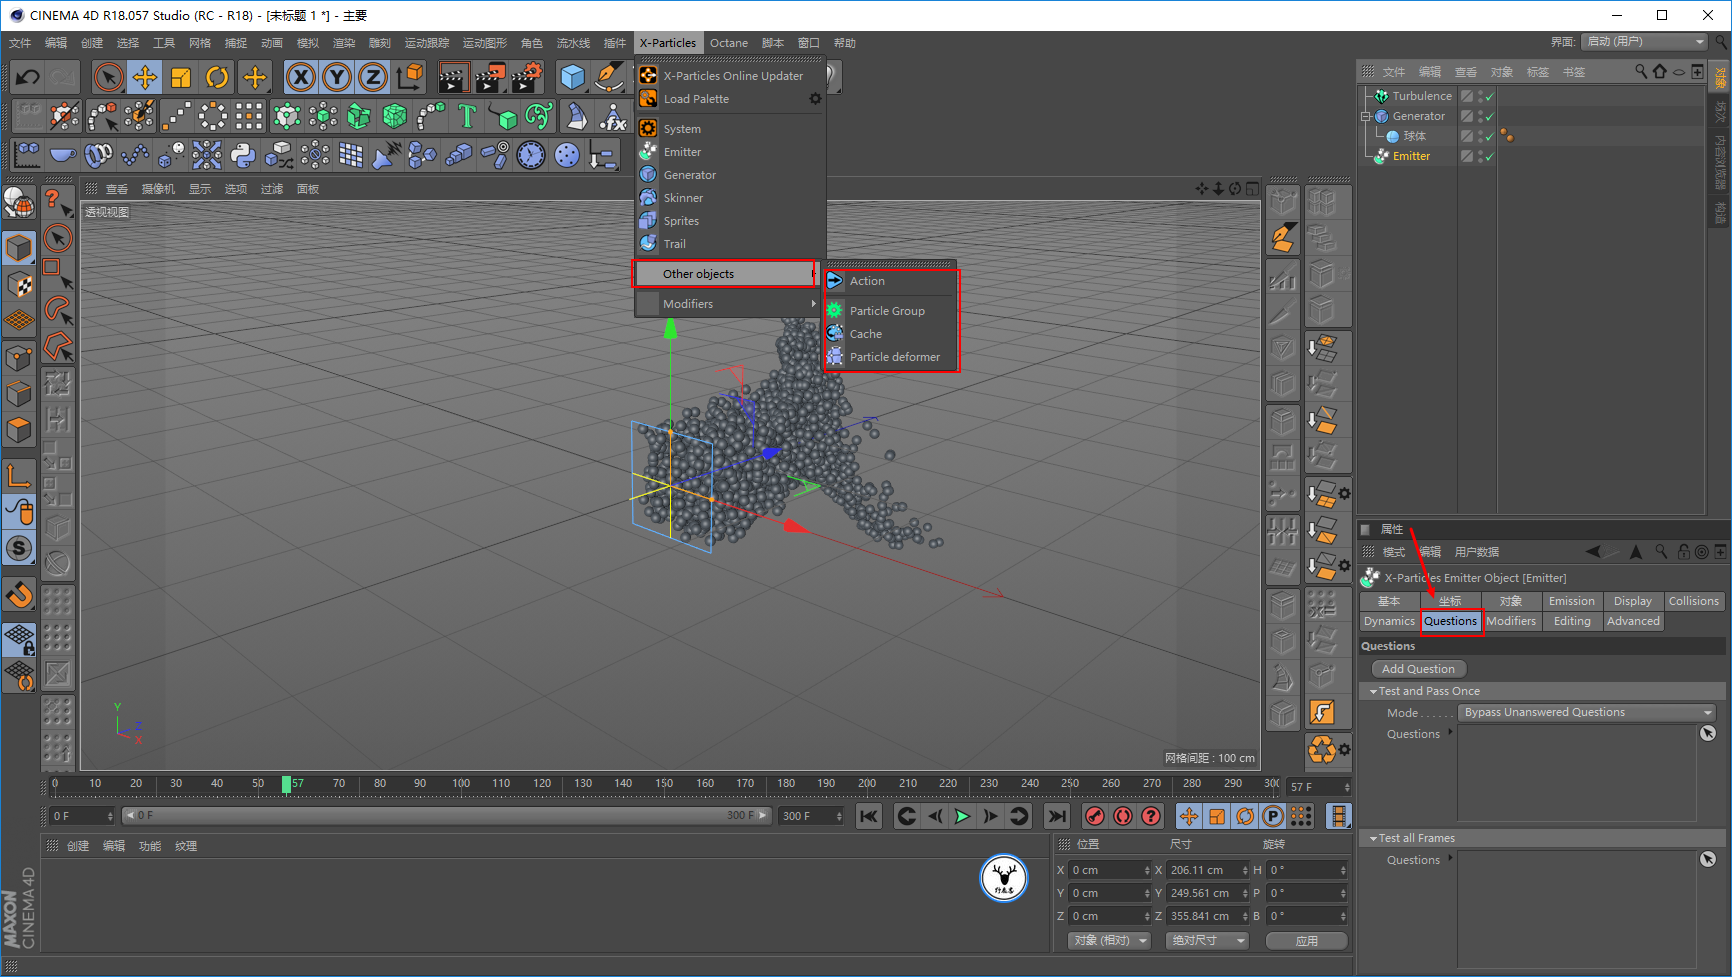The image size is (1732, 977).
Task: Click the size X field 206.11 cm
Action: pos(1208,870)
